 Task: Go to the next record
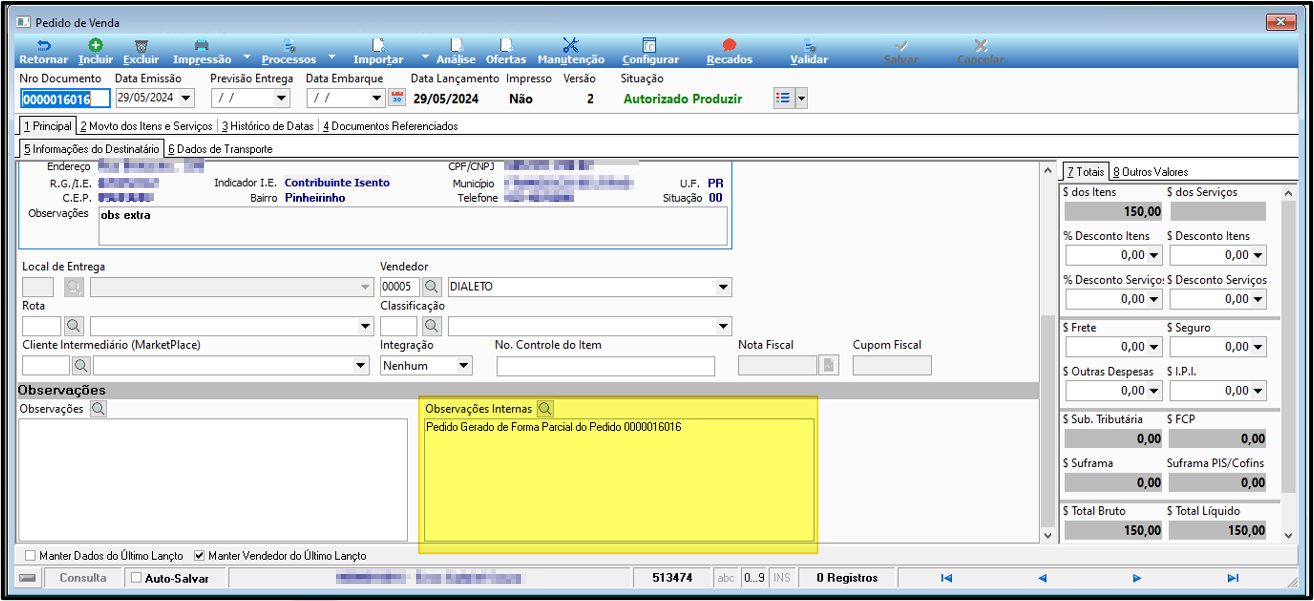point(1137,577)
